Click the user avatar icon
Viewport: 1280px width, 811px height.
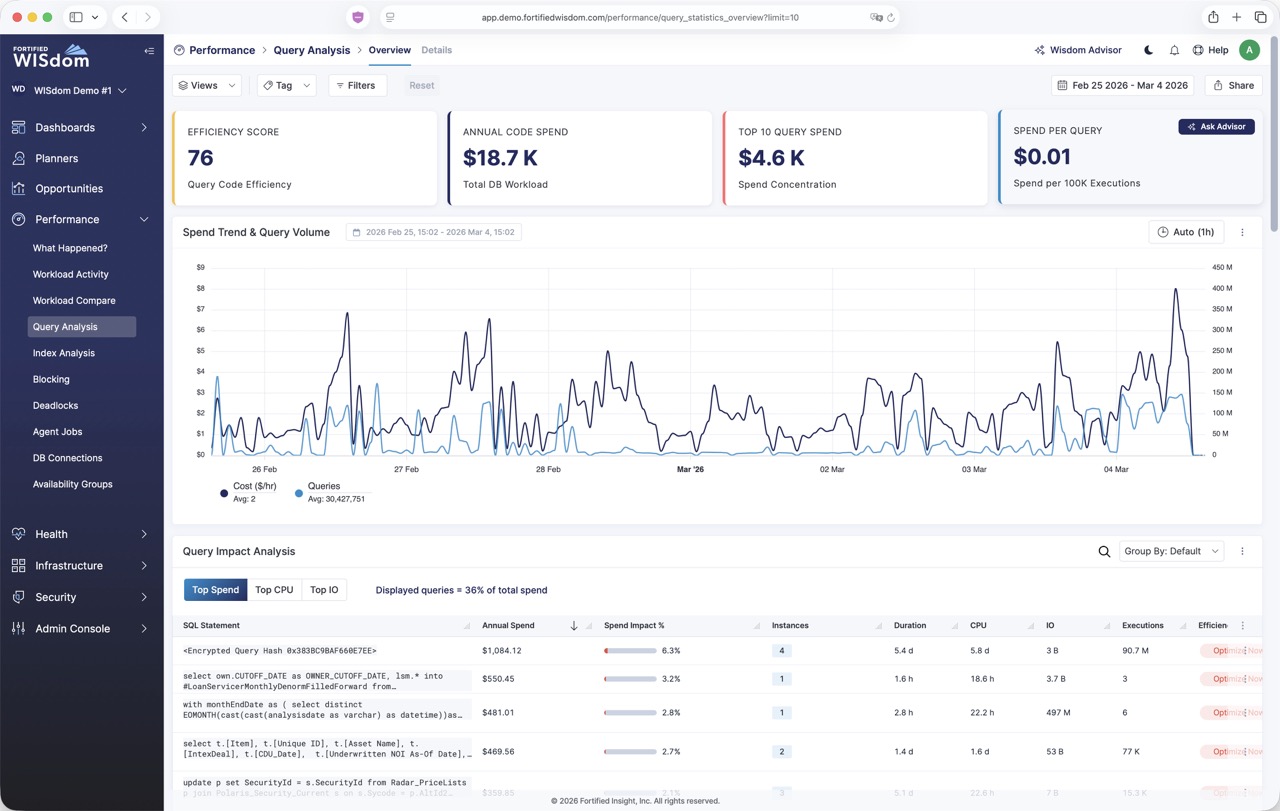[x=1249, y=50]
